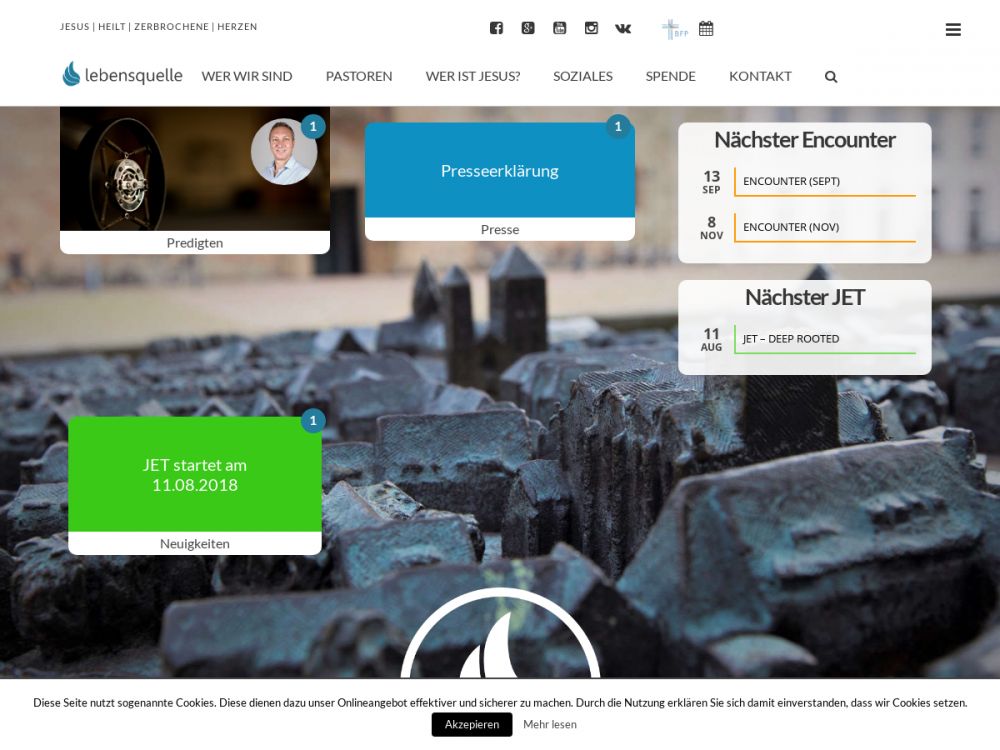Open the VK social icon

click(x=623, y=28)
